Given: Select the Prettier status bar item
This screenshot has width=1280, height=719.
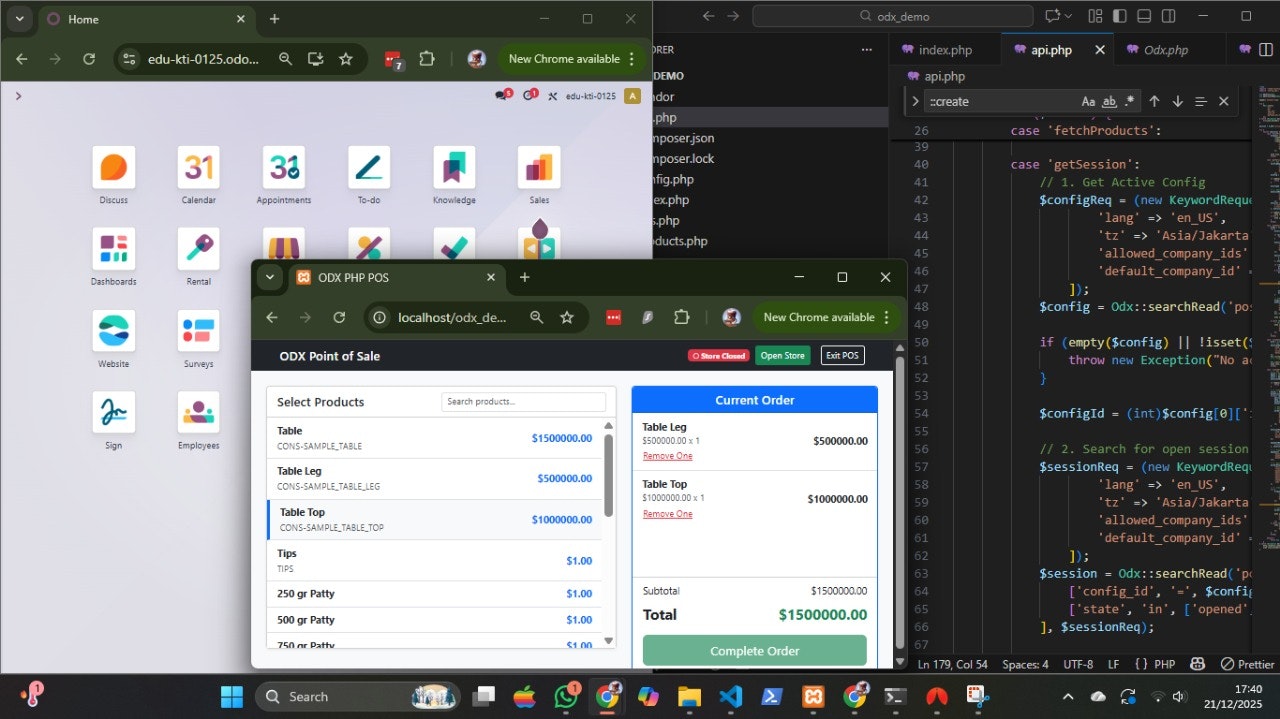Looking at the screenshot, I should pyautogui.click(x=1247, y=663).
